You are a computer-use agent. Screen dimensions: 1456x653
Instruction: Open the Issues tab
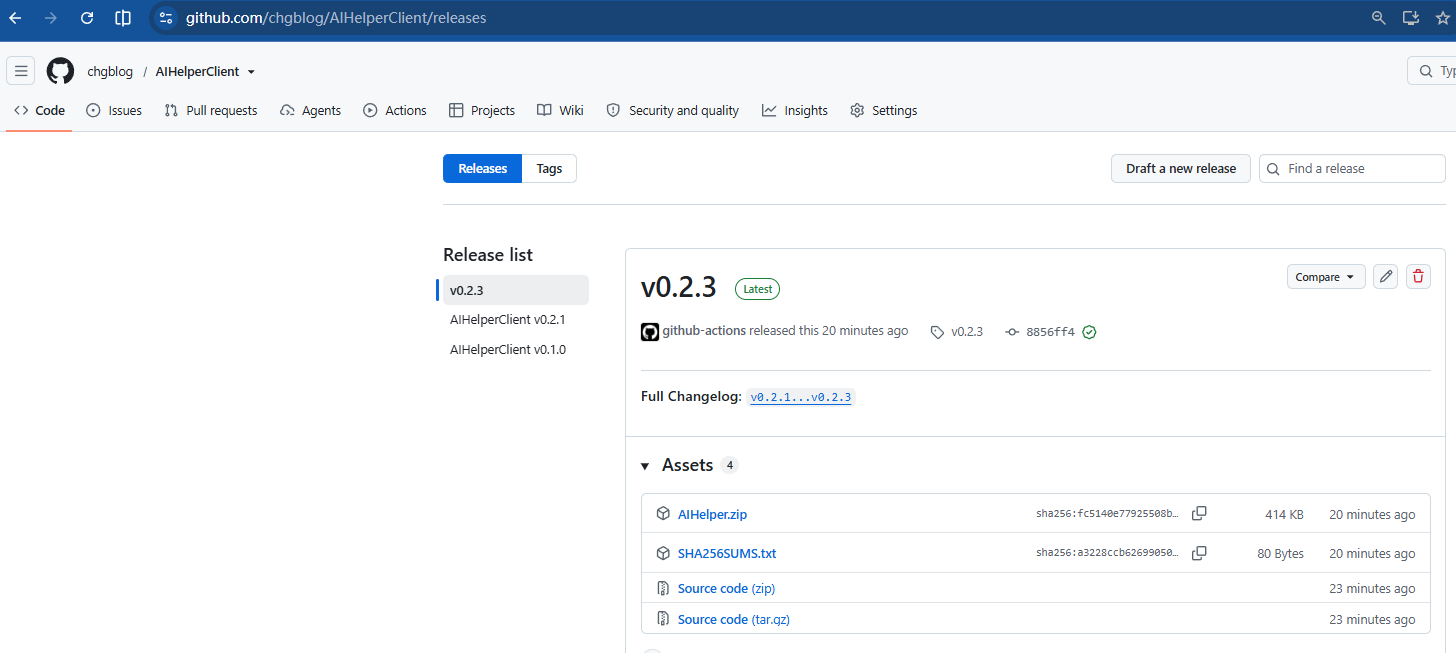[x=114, y=111]
